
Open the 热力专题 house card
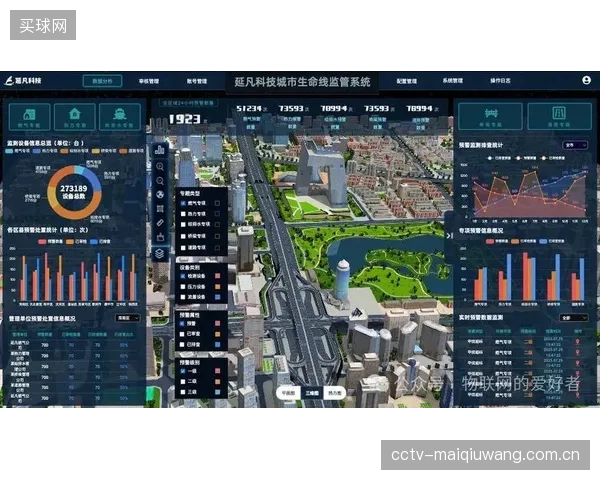(75, 117)
